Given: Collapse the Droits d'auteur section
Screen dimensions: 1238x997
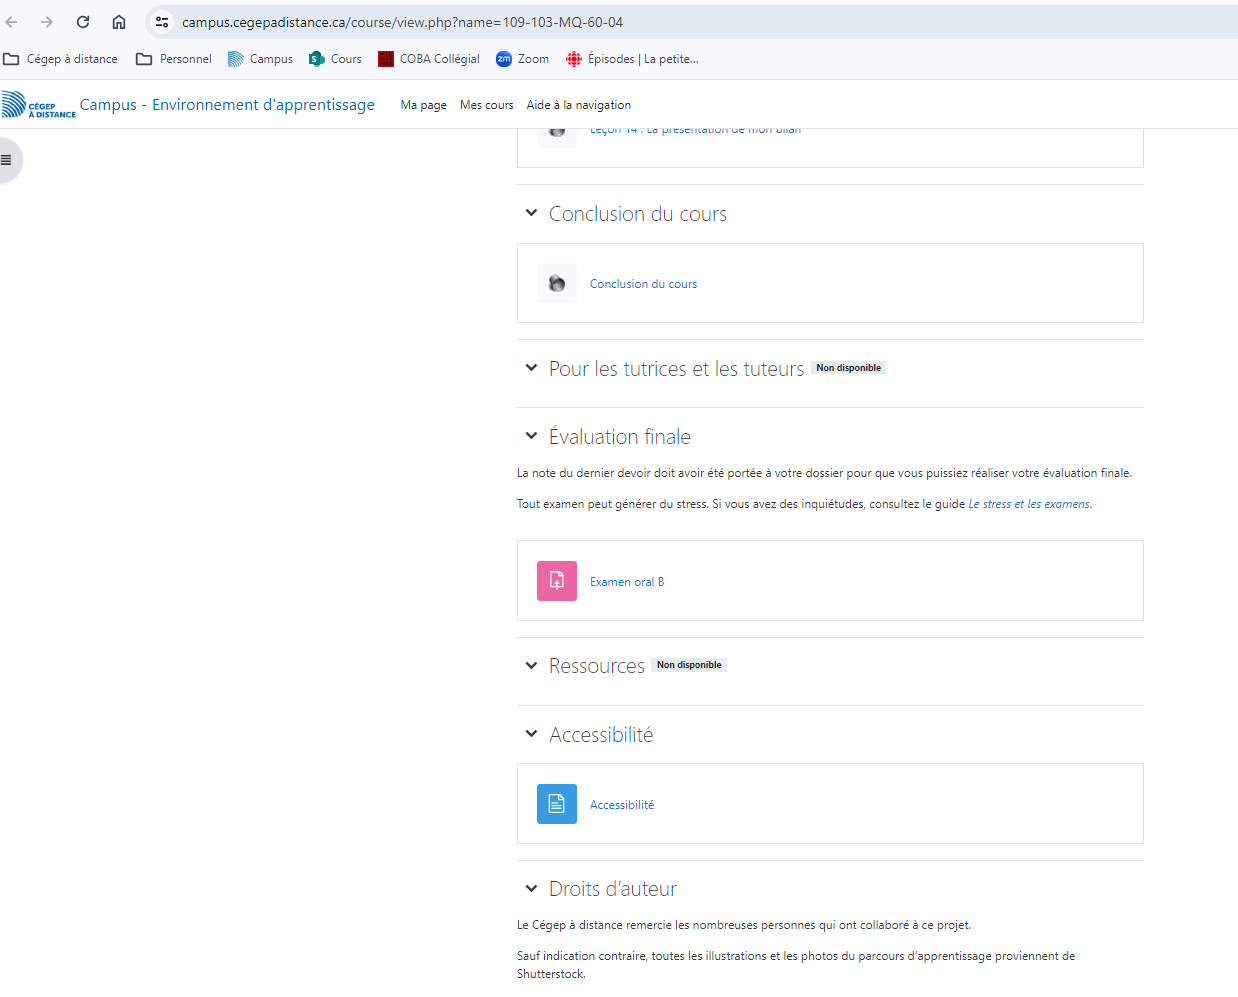Looking at the screenshot, I should [531, 888].
